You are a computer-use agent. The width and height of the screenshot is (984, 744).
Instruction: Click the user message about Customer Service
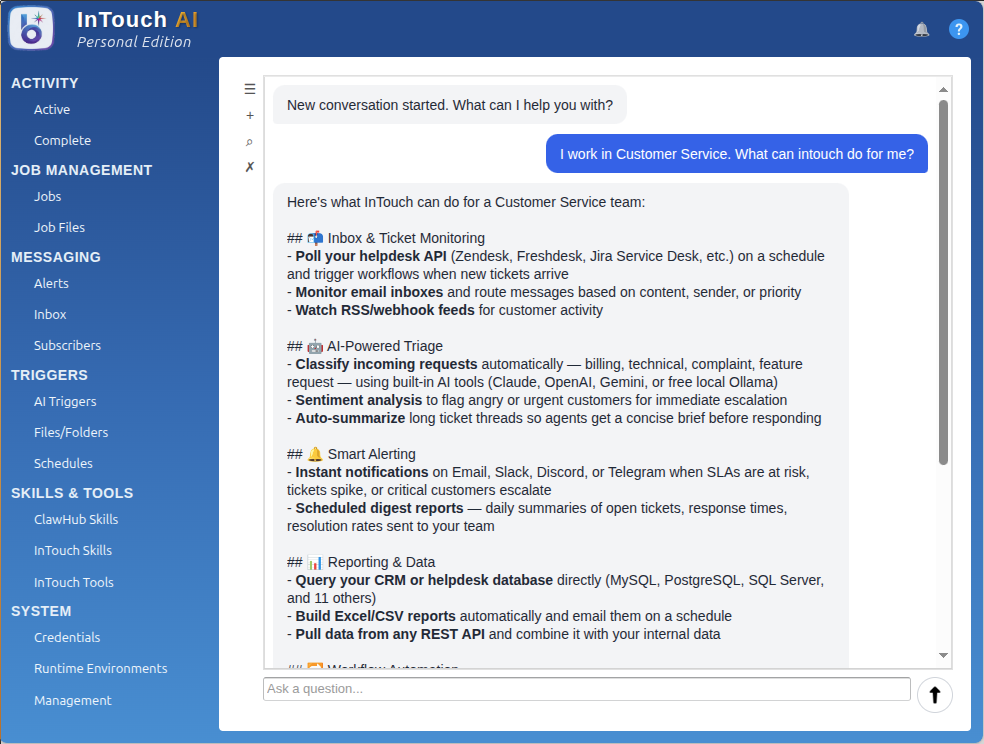coord(737,154)
